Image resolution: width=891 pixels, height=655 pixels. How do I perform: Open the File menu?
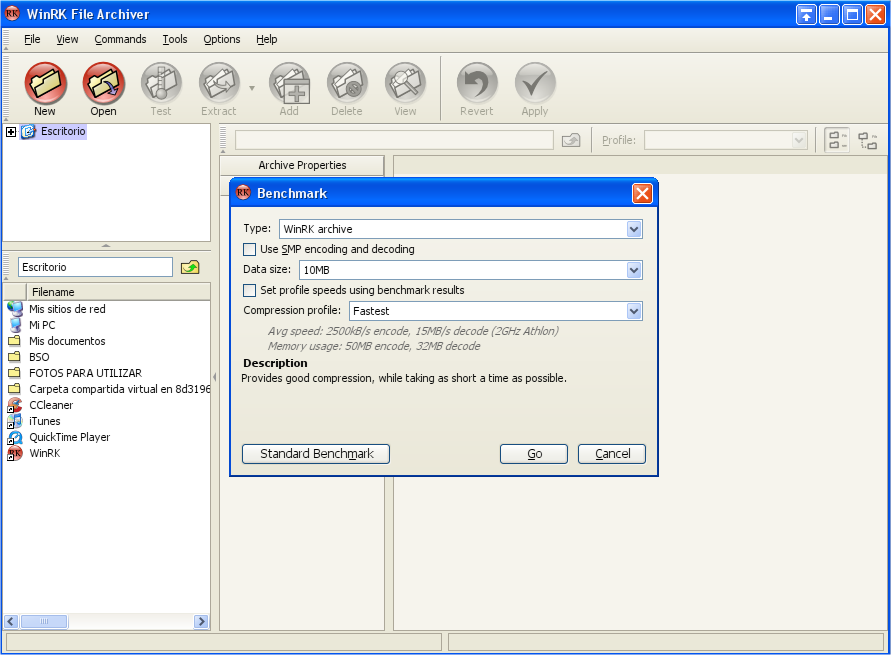(x=32, y=39)
